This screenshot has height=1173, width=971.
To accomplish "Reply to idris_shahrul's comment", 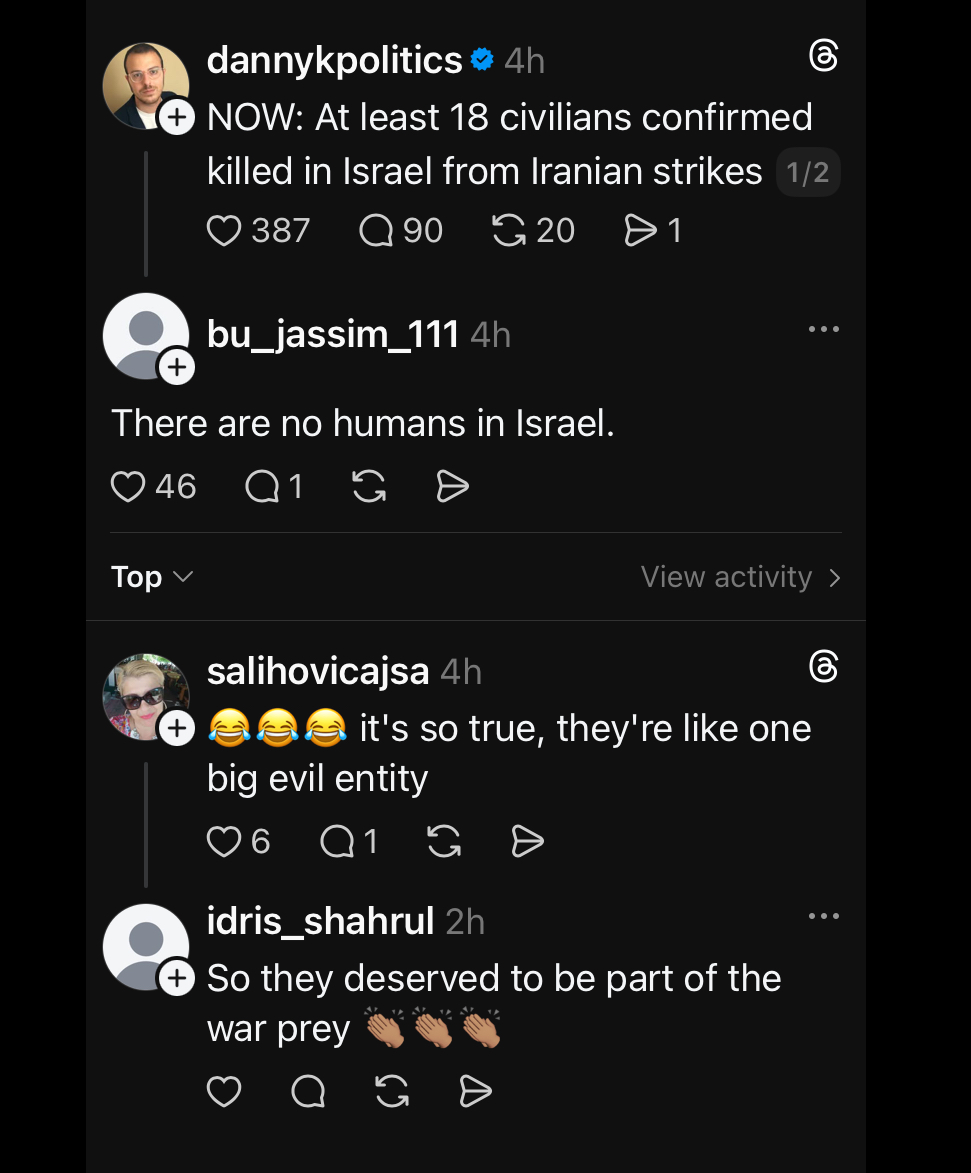I will coord(308,1092).
